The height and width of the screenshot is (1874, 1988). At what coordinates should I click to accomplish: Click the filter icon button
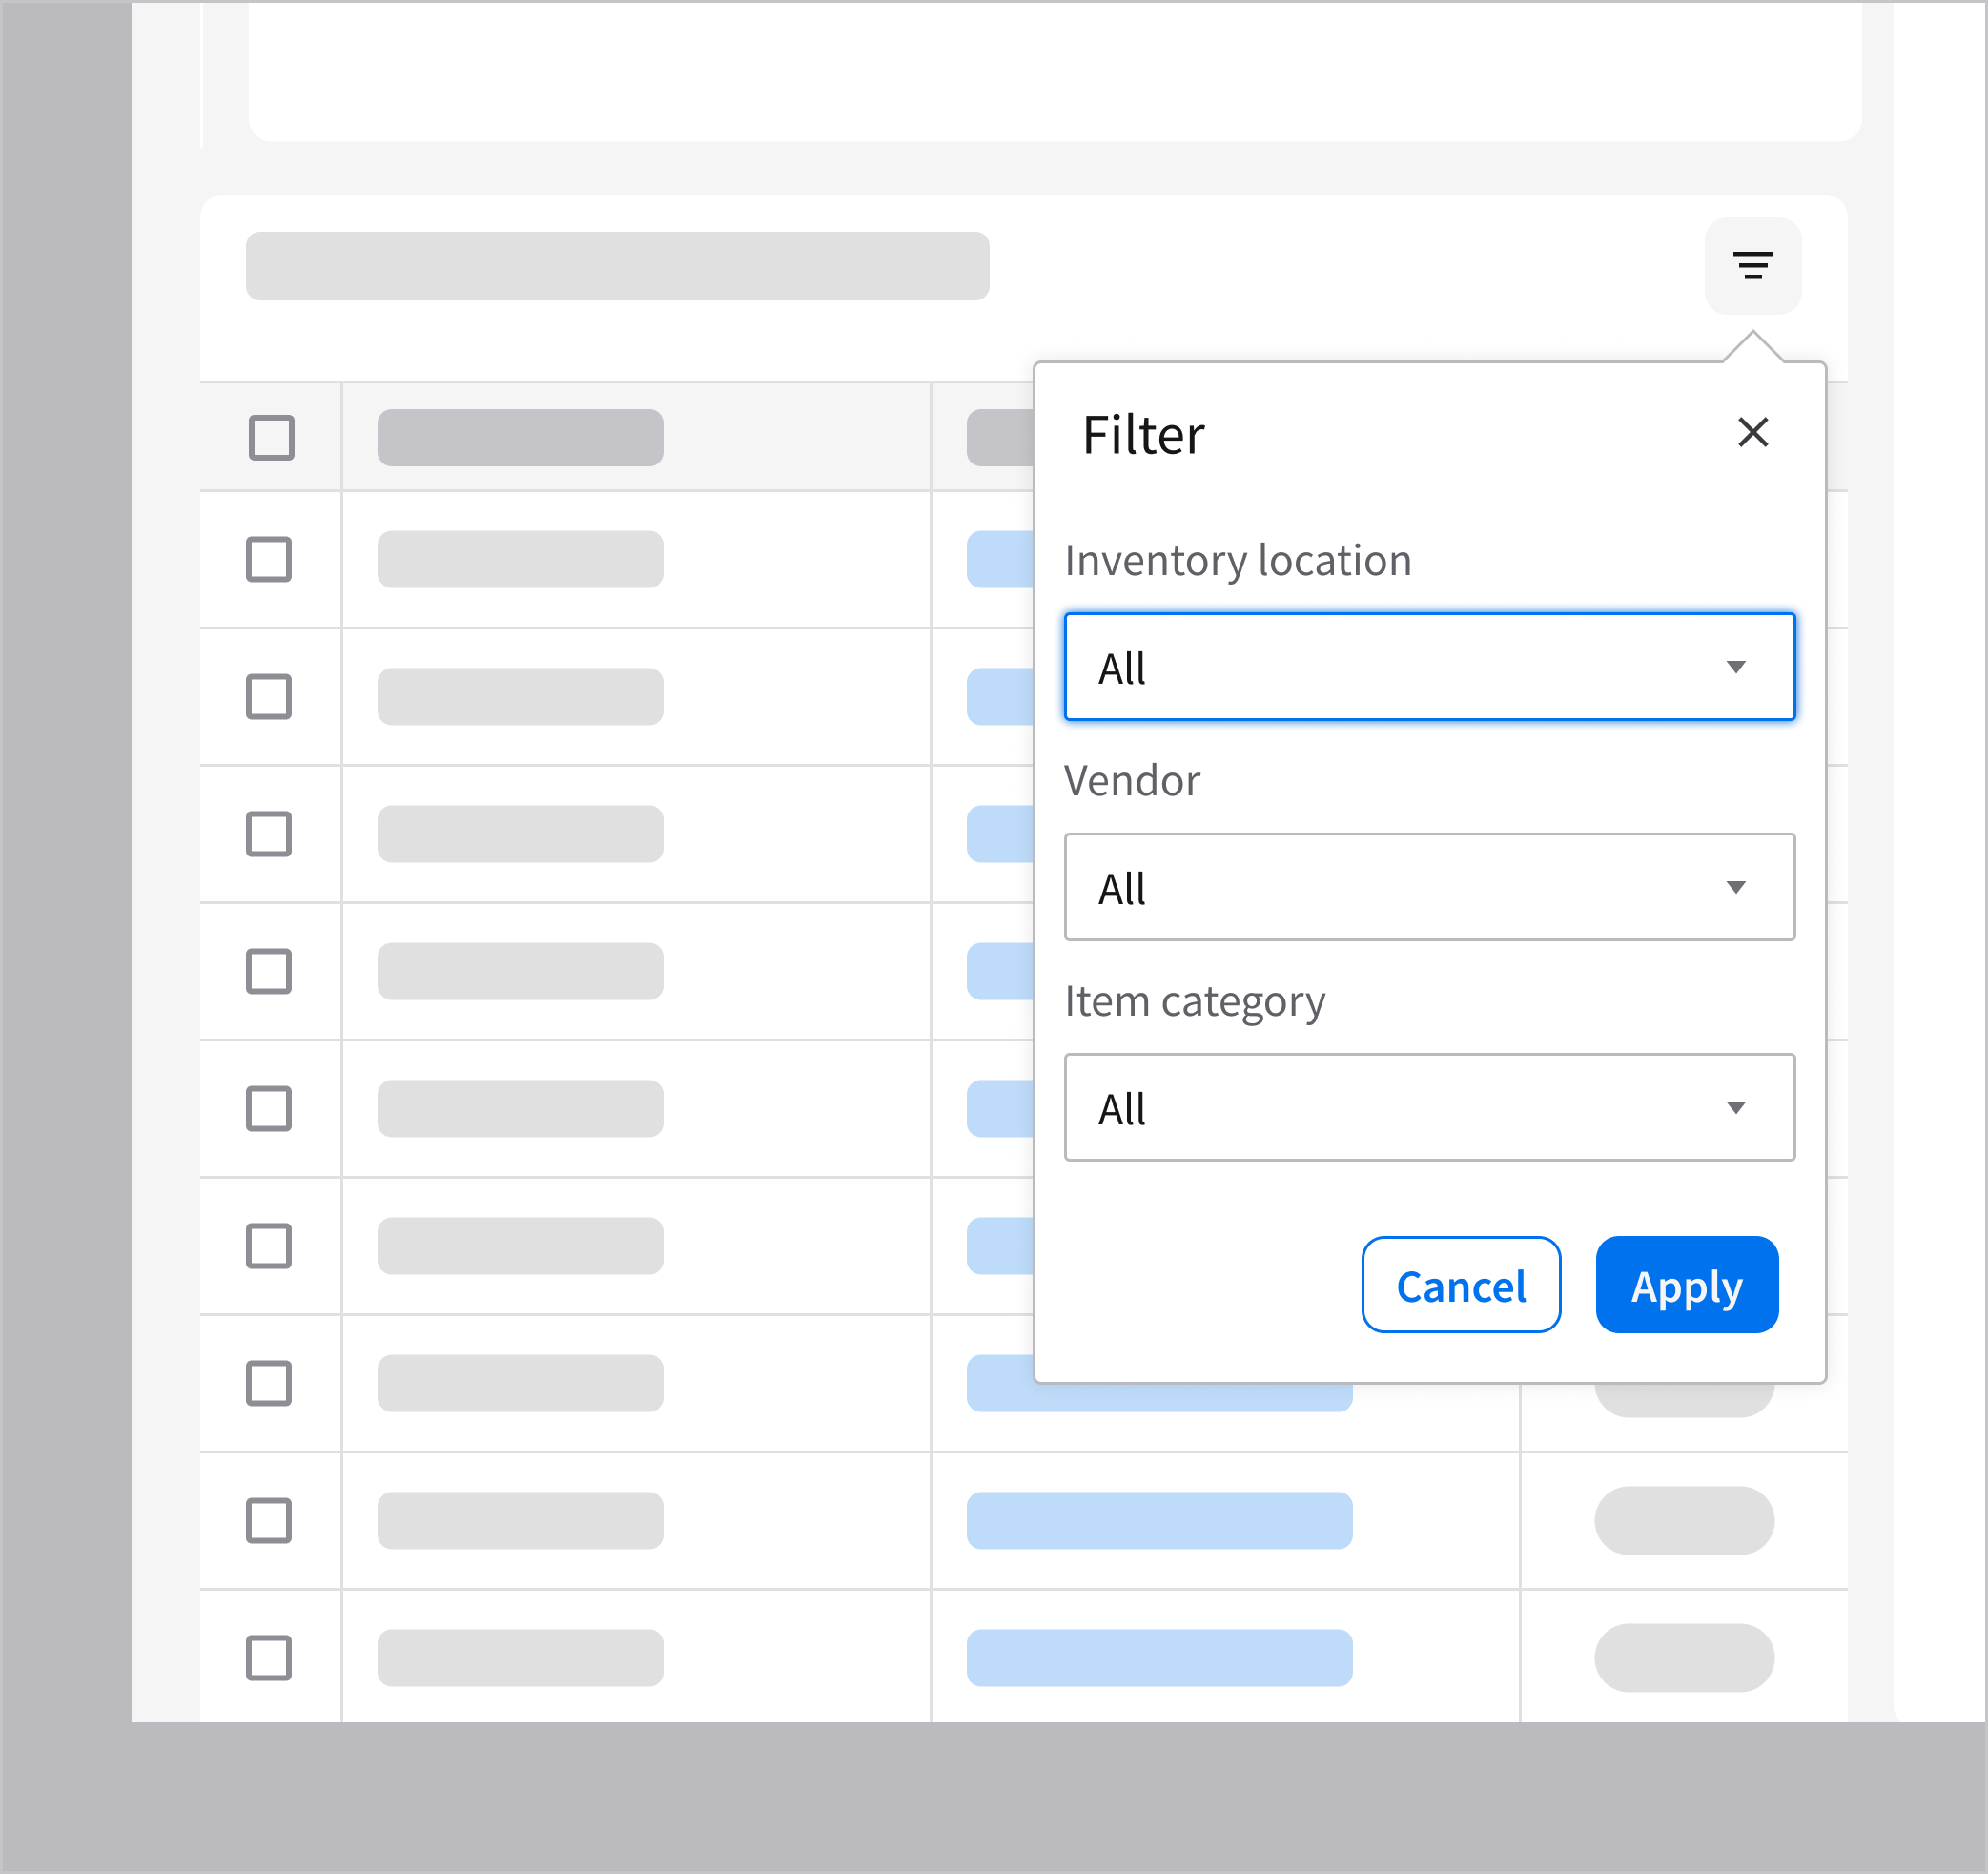(1752, 266)
